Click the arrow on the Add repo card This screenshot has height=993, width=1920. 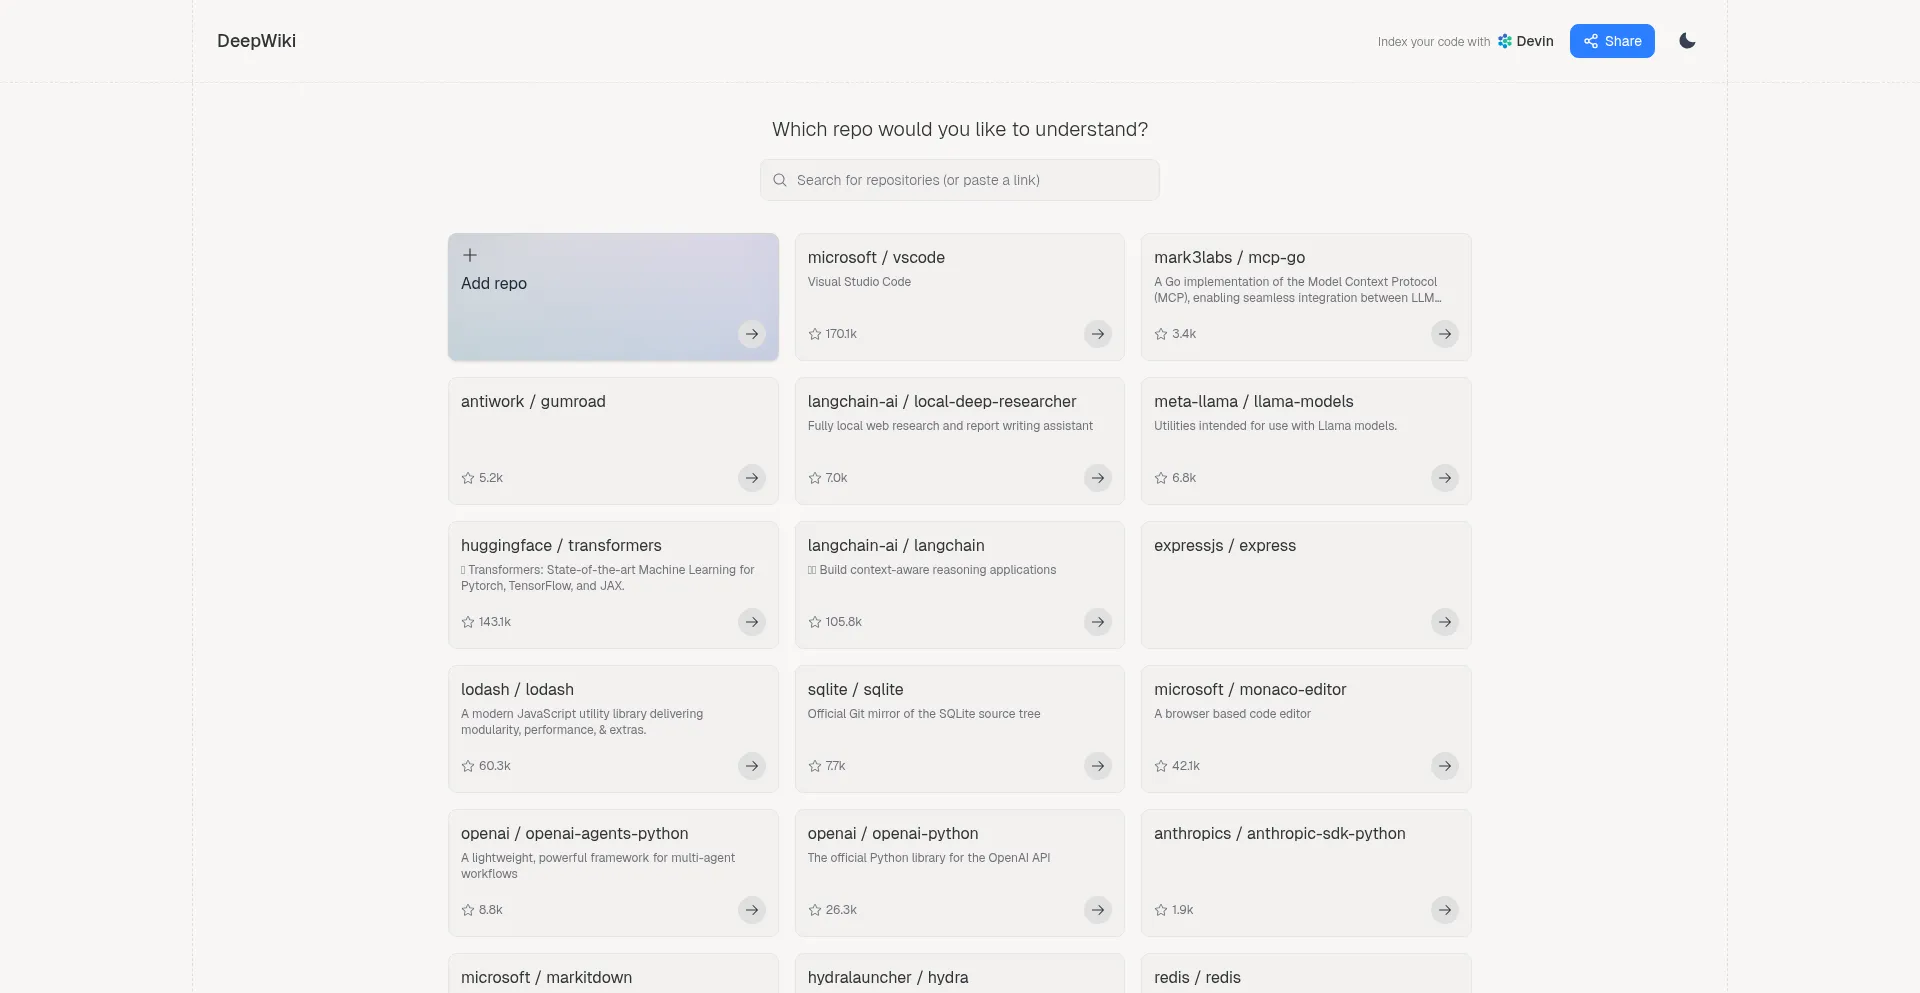[751, 334]
